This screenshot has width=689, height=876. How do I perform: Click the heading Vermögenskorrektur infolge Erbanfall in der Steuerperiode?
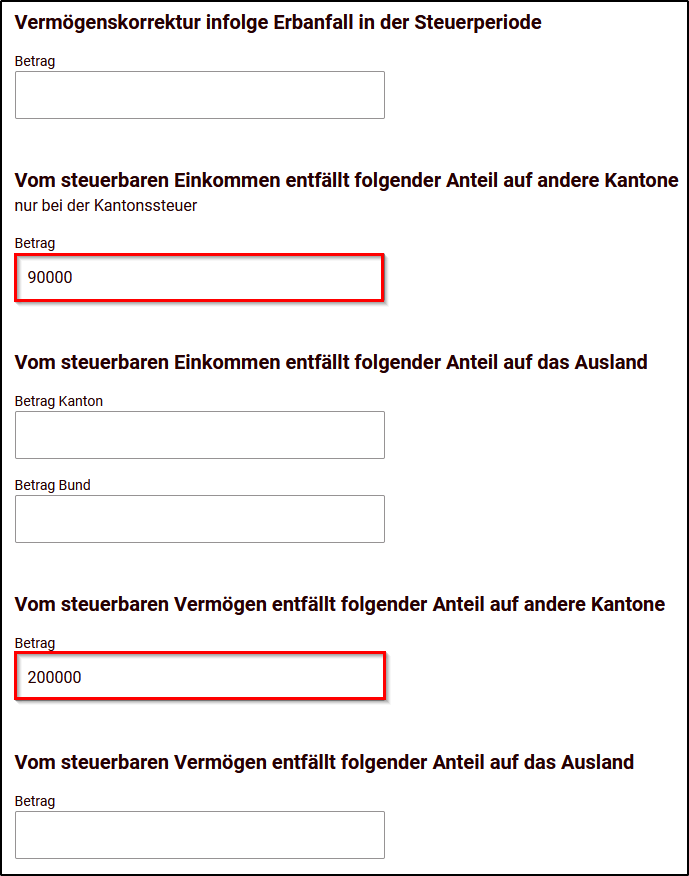click(x=278, y=23)
